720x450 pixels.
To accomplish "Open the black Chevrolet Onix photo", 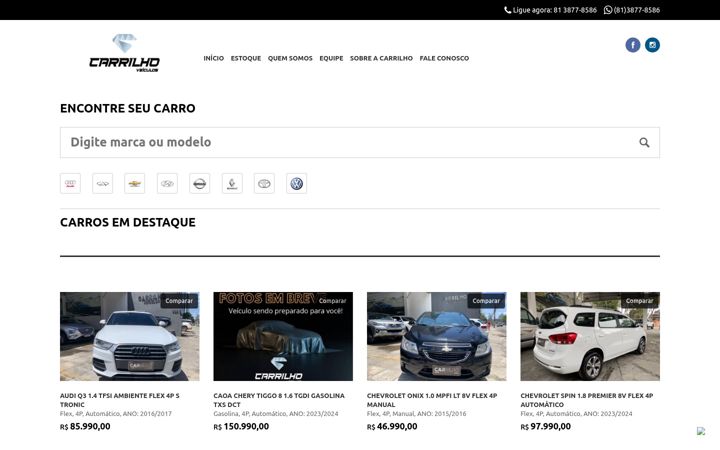I will point(437,337).
